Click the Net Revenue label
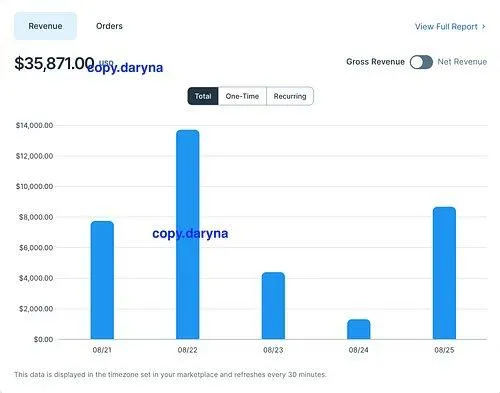 462,62
